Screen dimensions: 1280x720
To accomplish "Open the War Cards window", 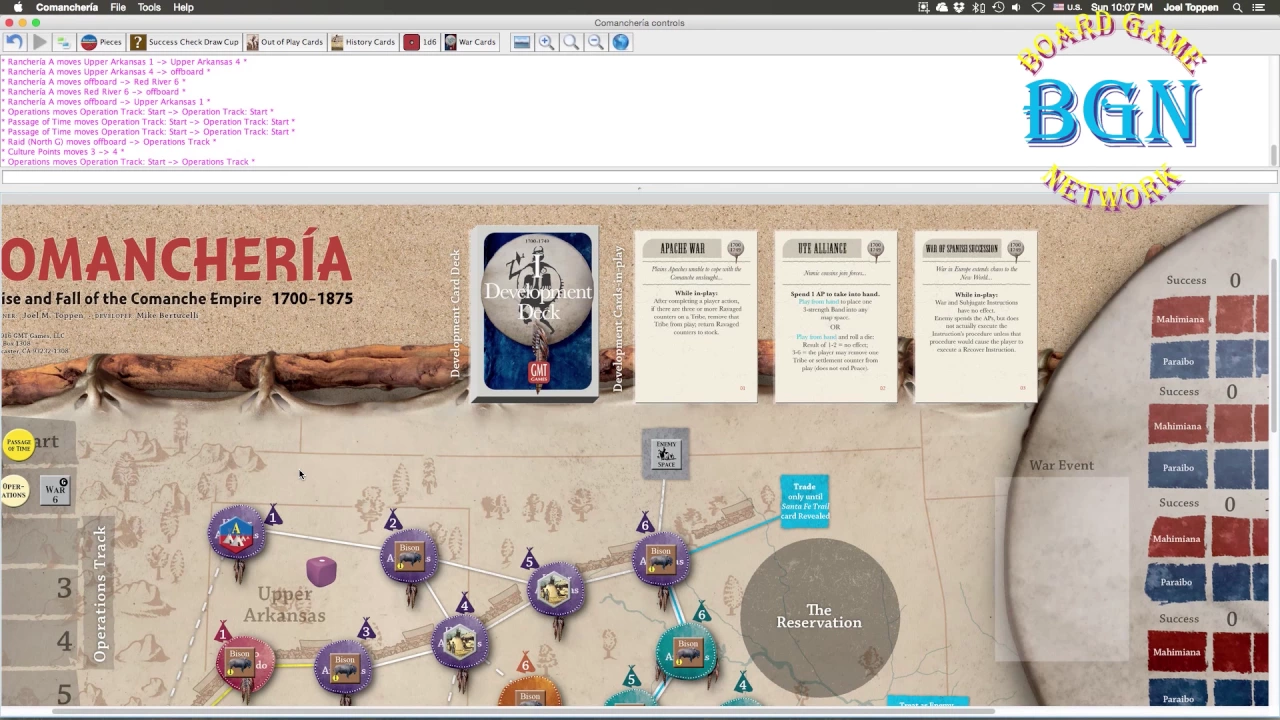I will 470,42.
